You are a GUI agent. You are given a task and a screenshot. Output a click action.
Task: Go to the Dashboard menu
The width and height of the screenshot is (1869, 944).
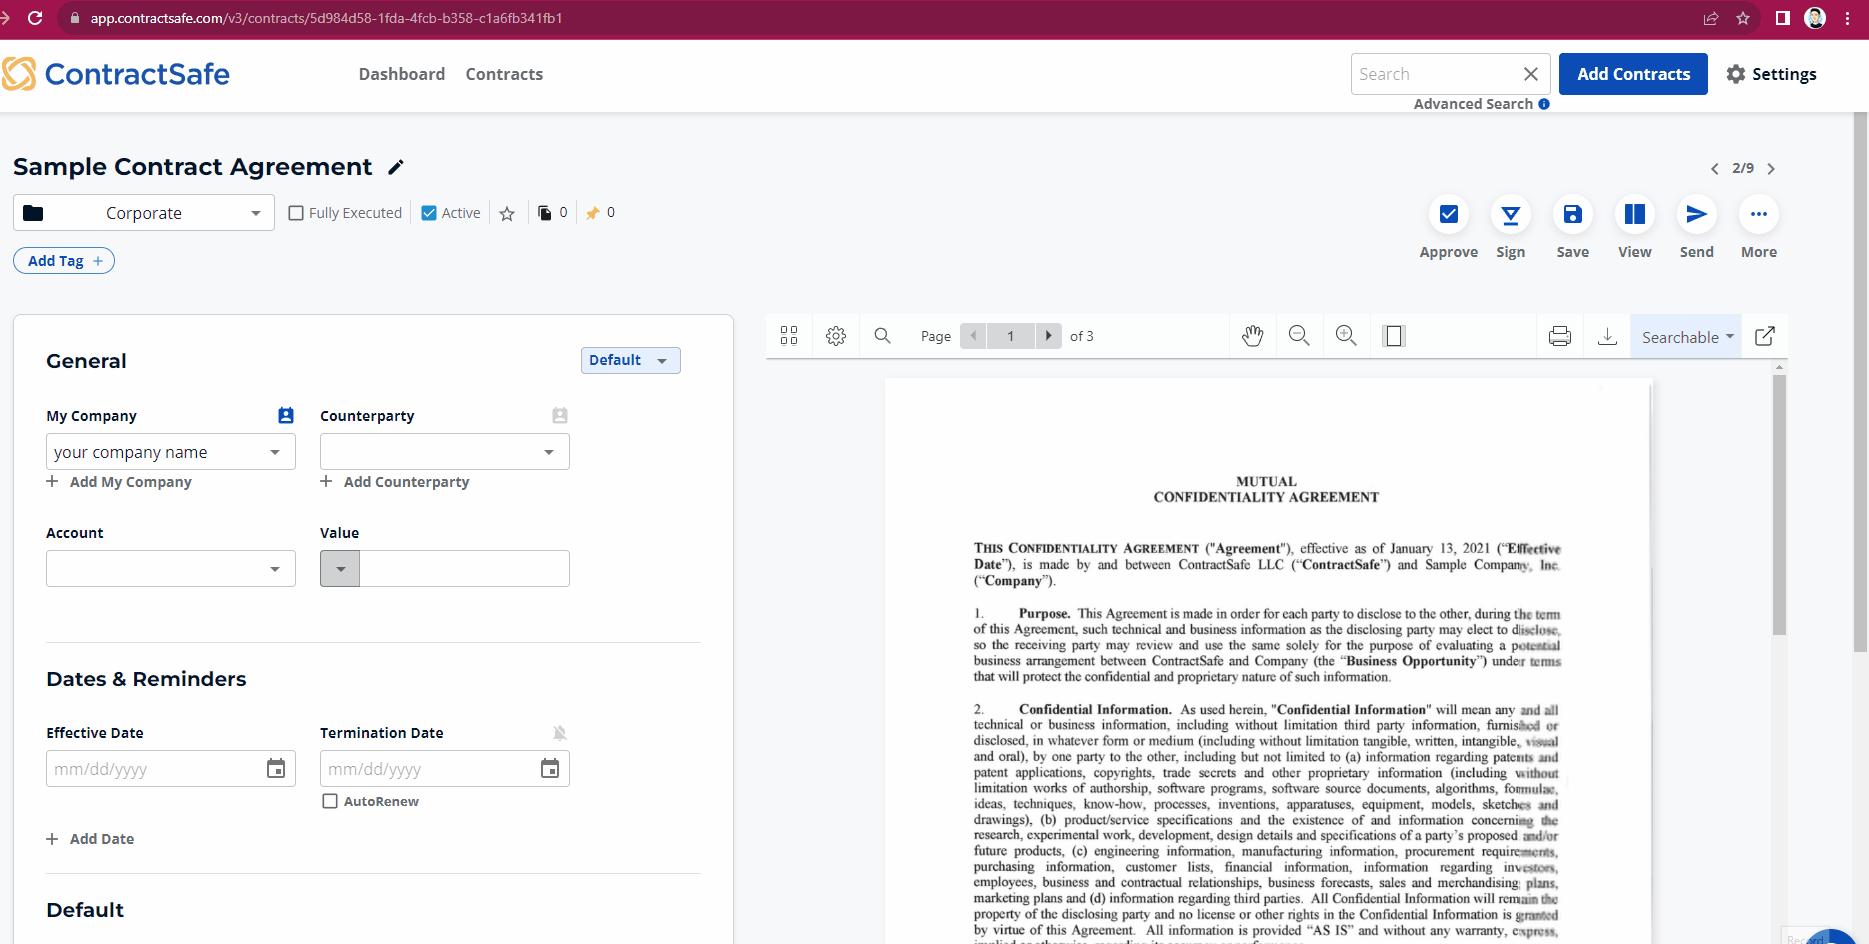coord(401,74)
